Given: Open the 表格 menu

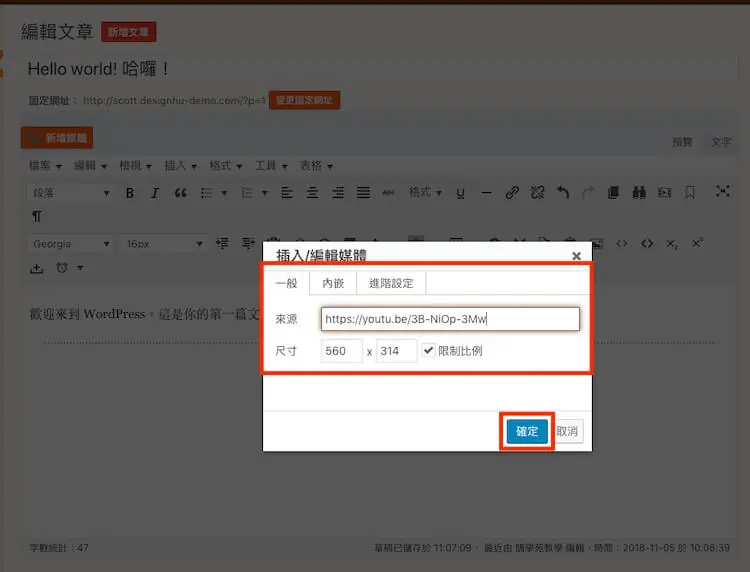Looking at the screenshot, I should coord(316,166).
